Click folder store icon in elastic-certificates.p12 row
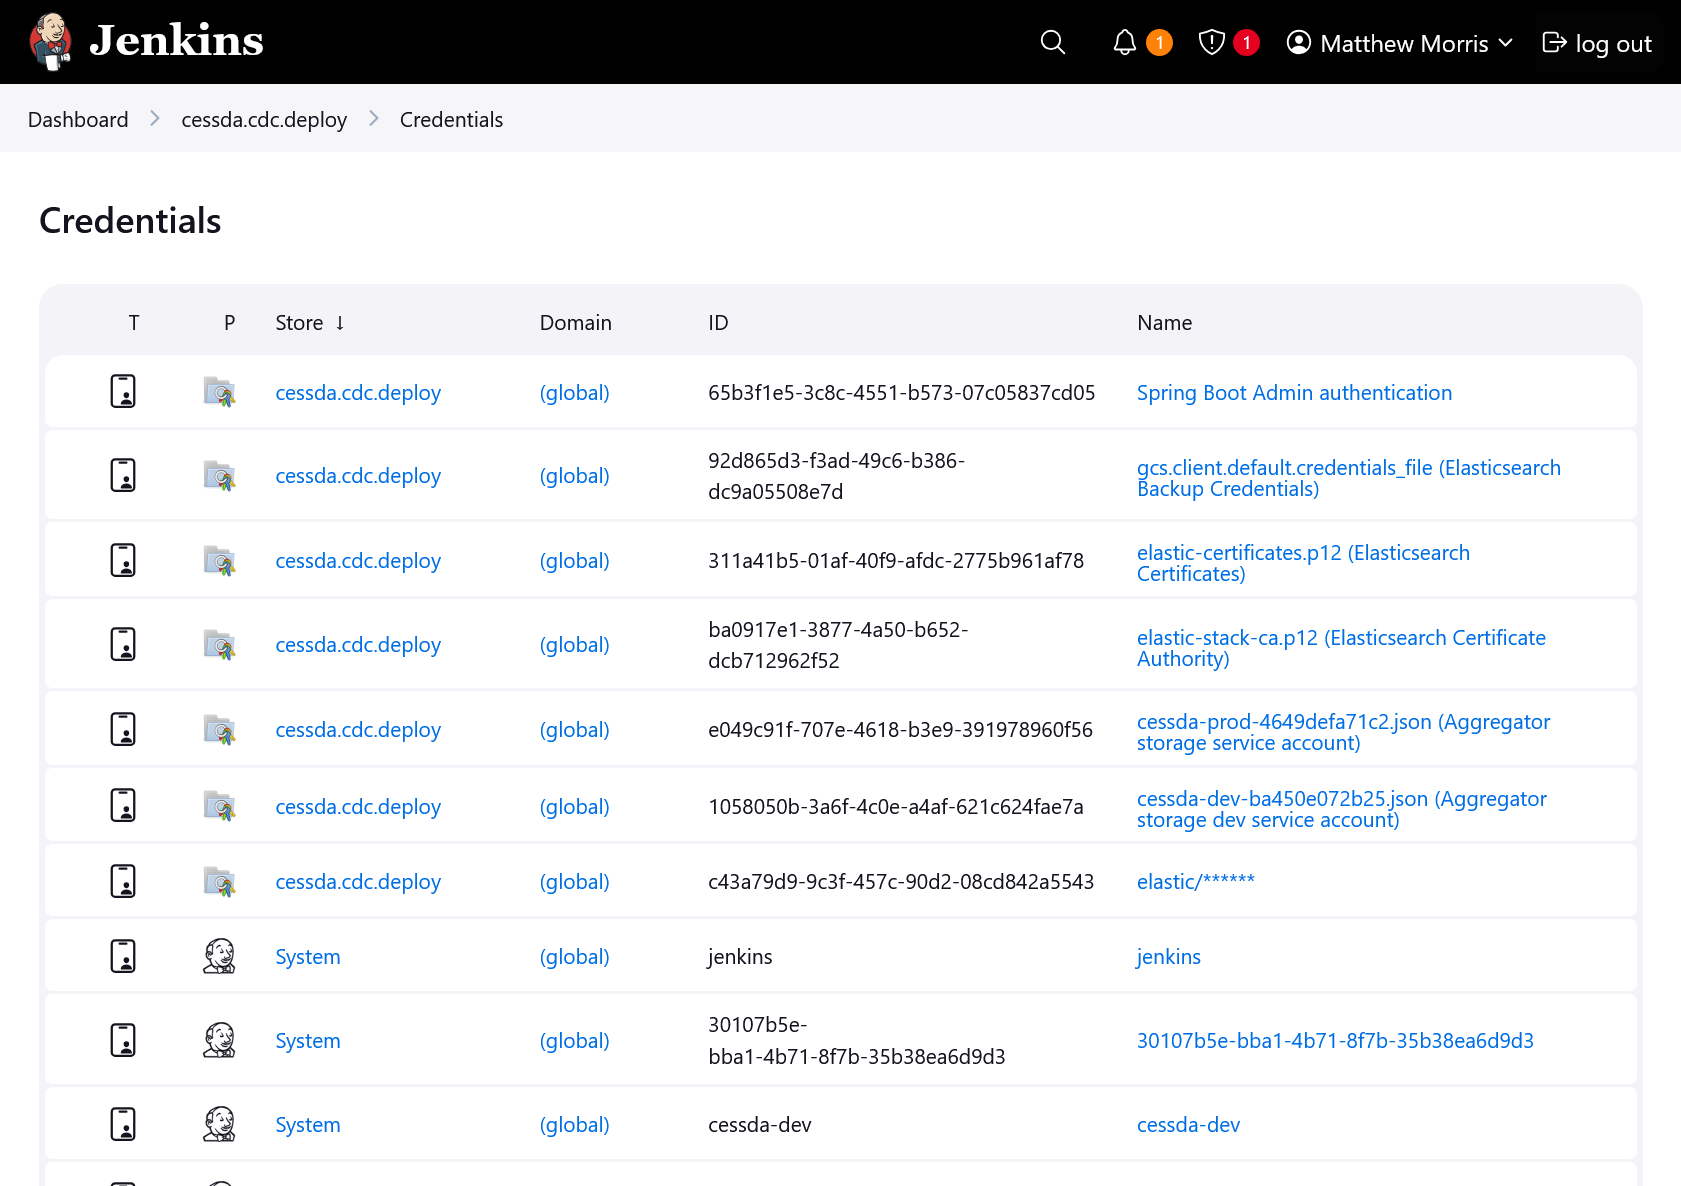Screen dimensions: 1681x1186 [x=219, y=560]
